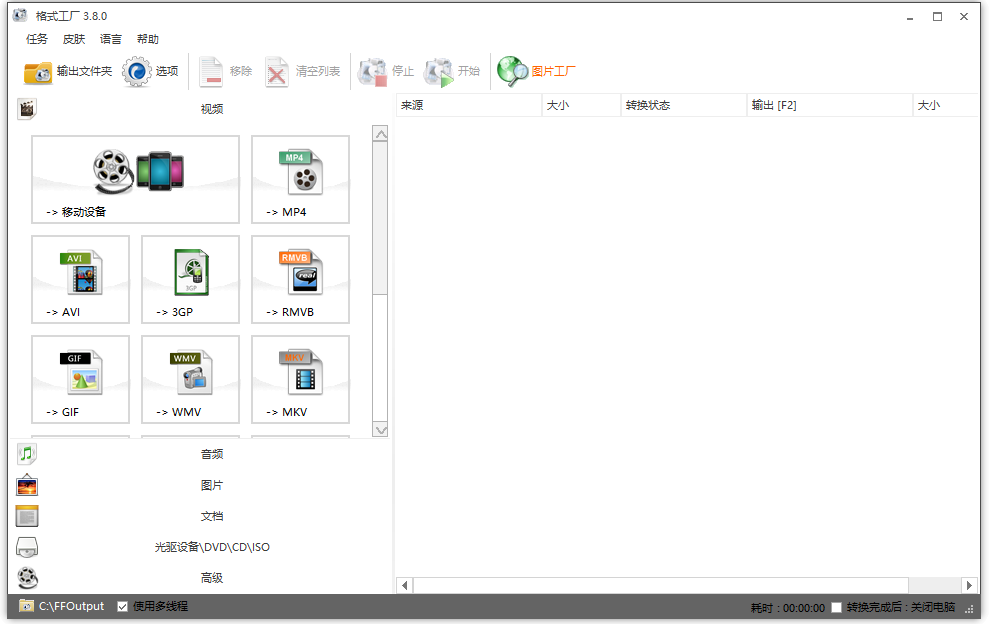
Task: Click the Output Folder (输出文件夹) button
Action: 68,71
